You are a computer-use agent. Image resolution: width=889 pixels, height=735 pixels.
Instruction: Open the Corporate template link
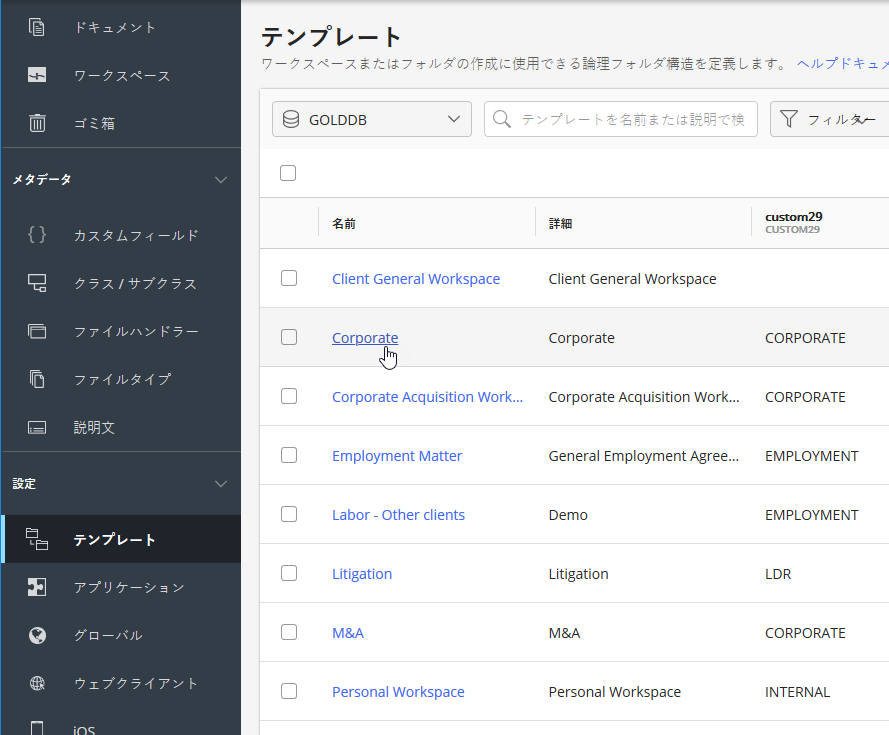(364, 338)
